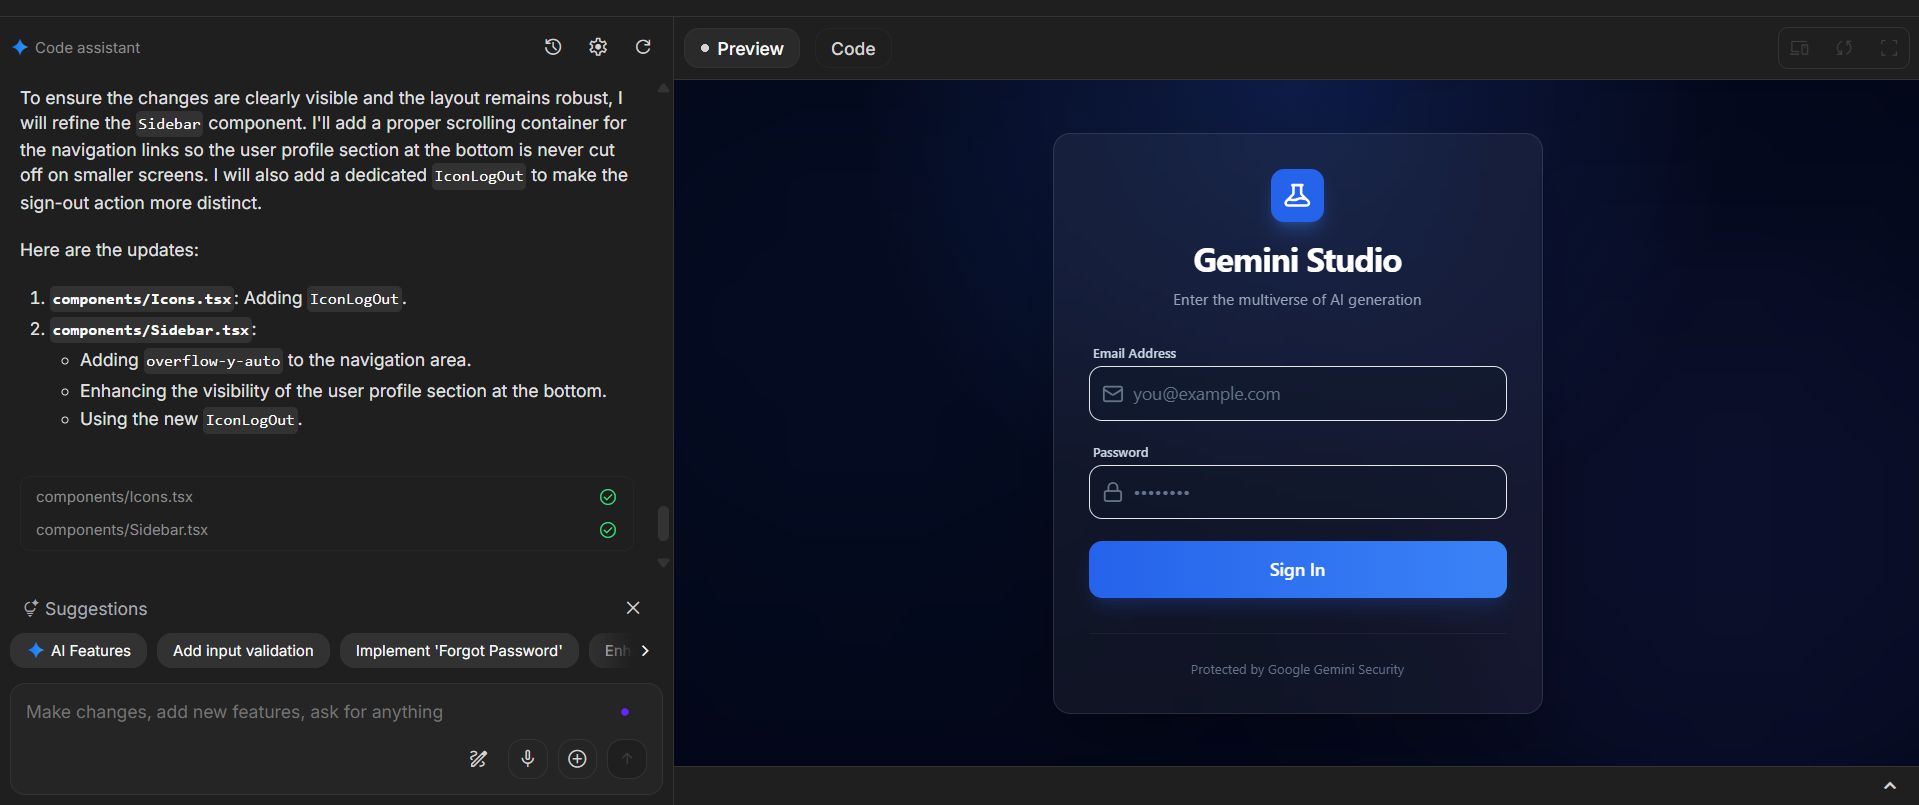Image resolution: width=1919 pixels, height=805 pixels.
Task: Click bold 'components/Icons.tsx' list item
Action: 142,299
